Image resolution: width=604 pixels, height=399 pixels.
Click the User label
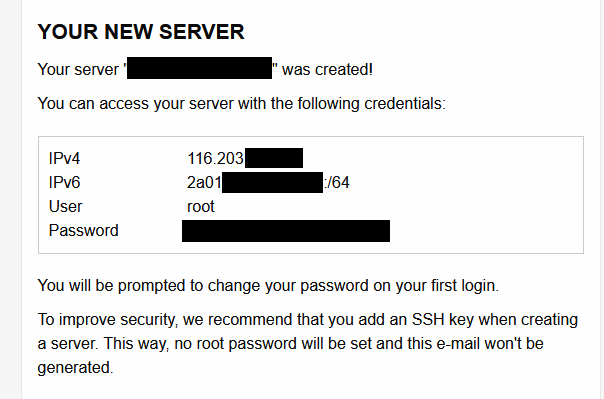tap(65, 206)
